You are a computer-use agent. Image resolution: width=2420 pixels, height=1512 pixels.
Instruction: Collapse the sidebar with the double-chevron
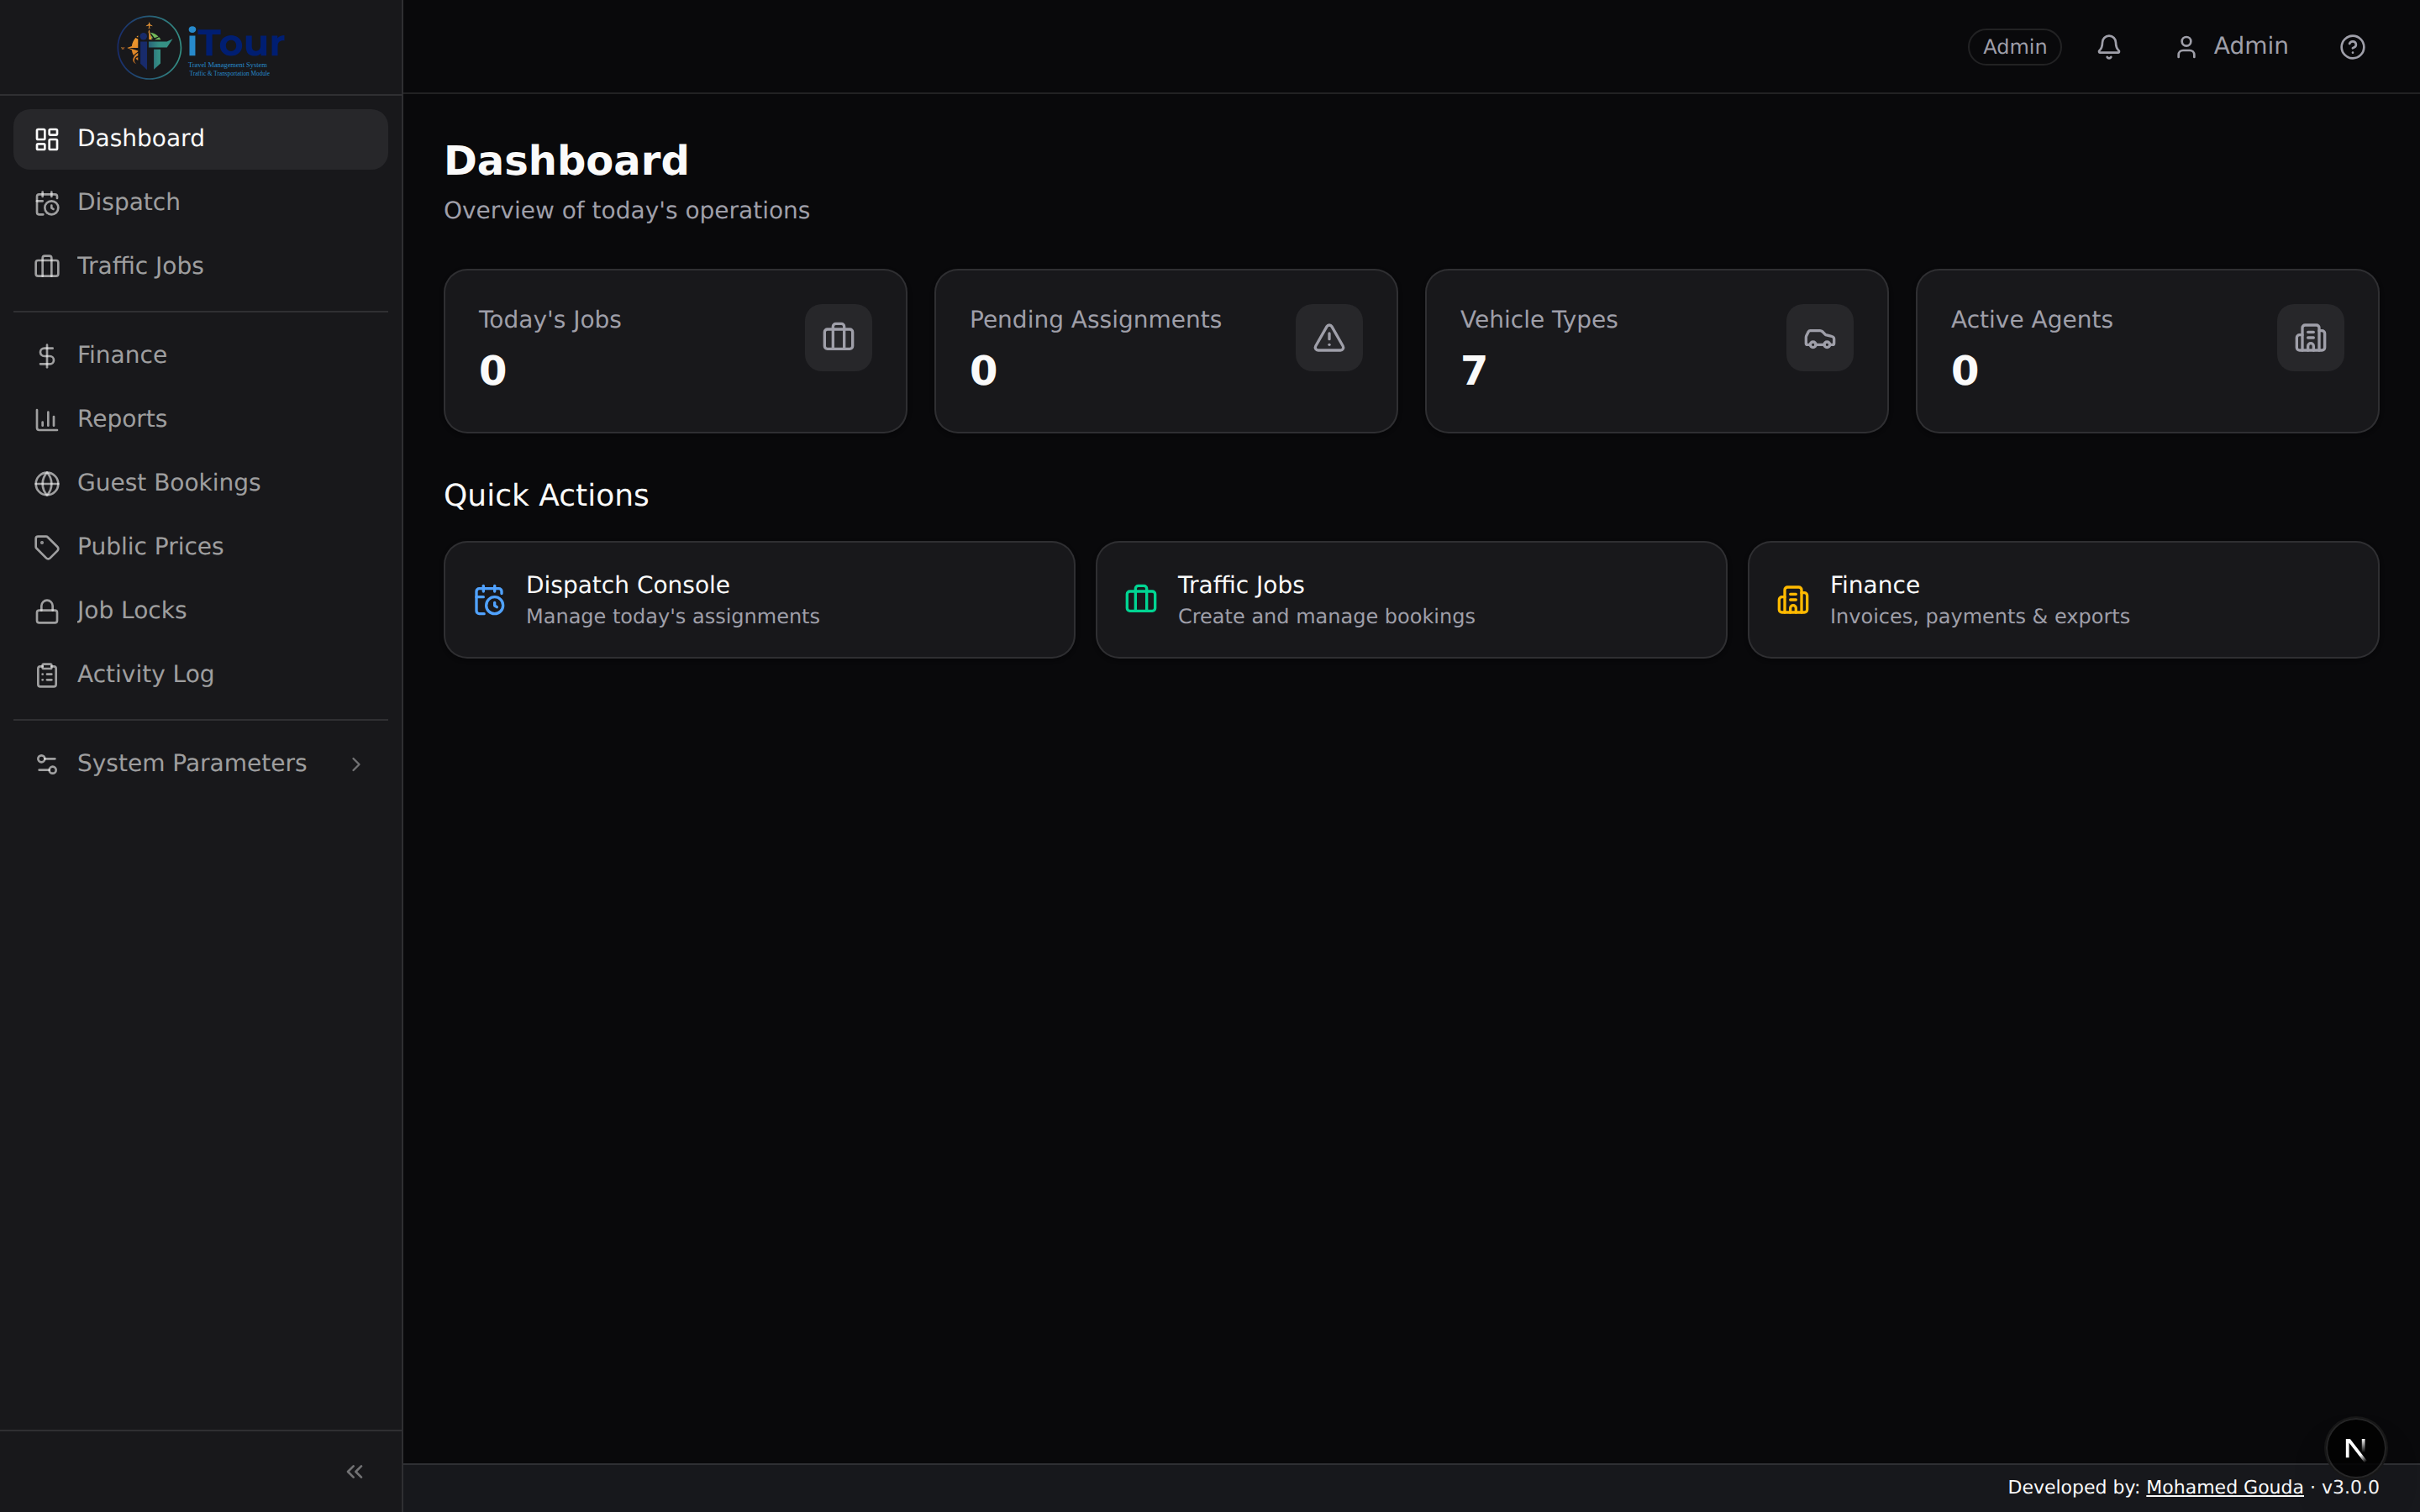pos(354,1471)
